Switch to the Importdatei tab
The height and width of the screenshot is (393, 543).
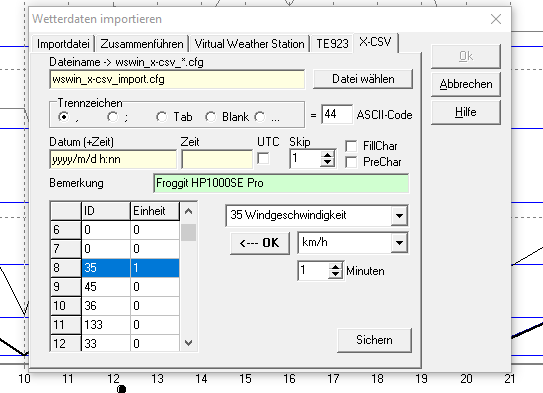click(x=63, y=44)
